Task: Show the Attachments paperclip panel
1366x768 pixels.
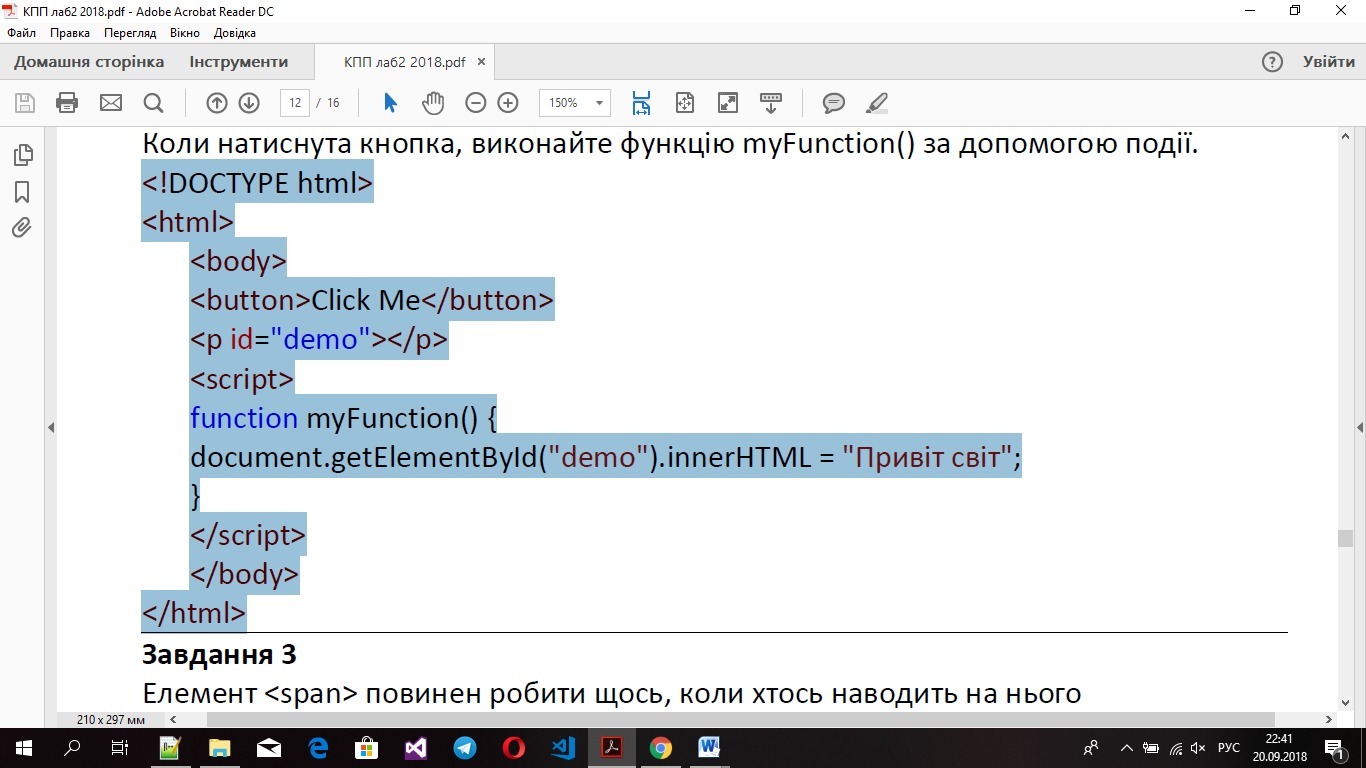Action: [22, 228]
